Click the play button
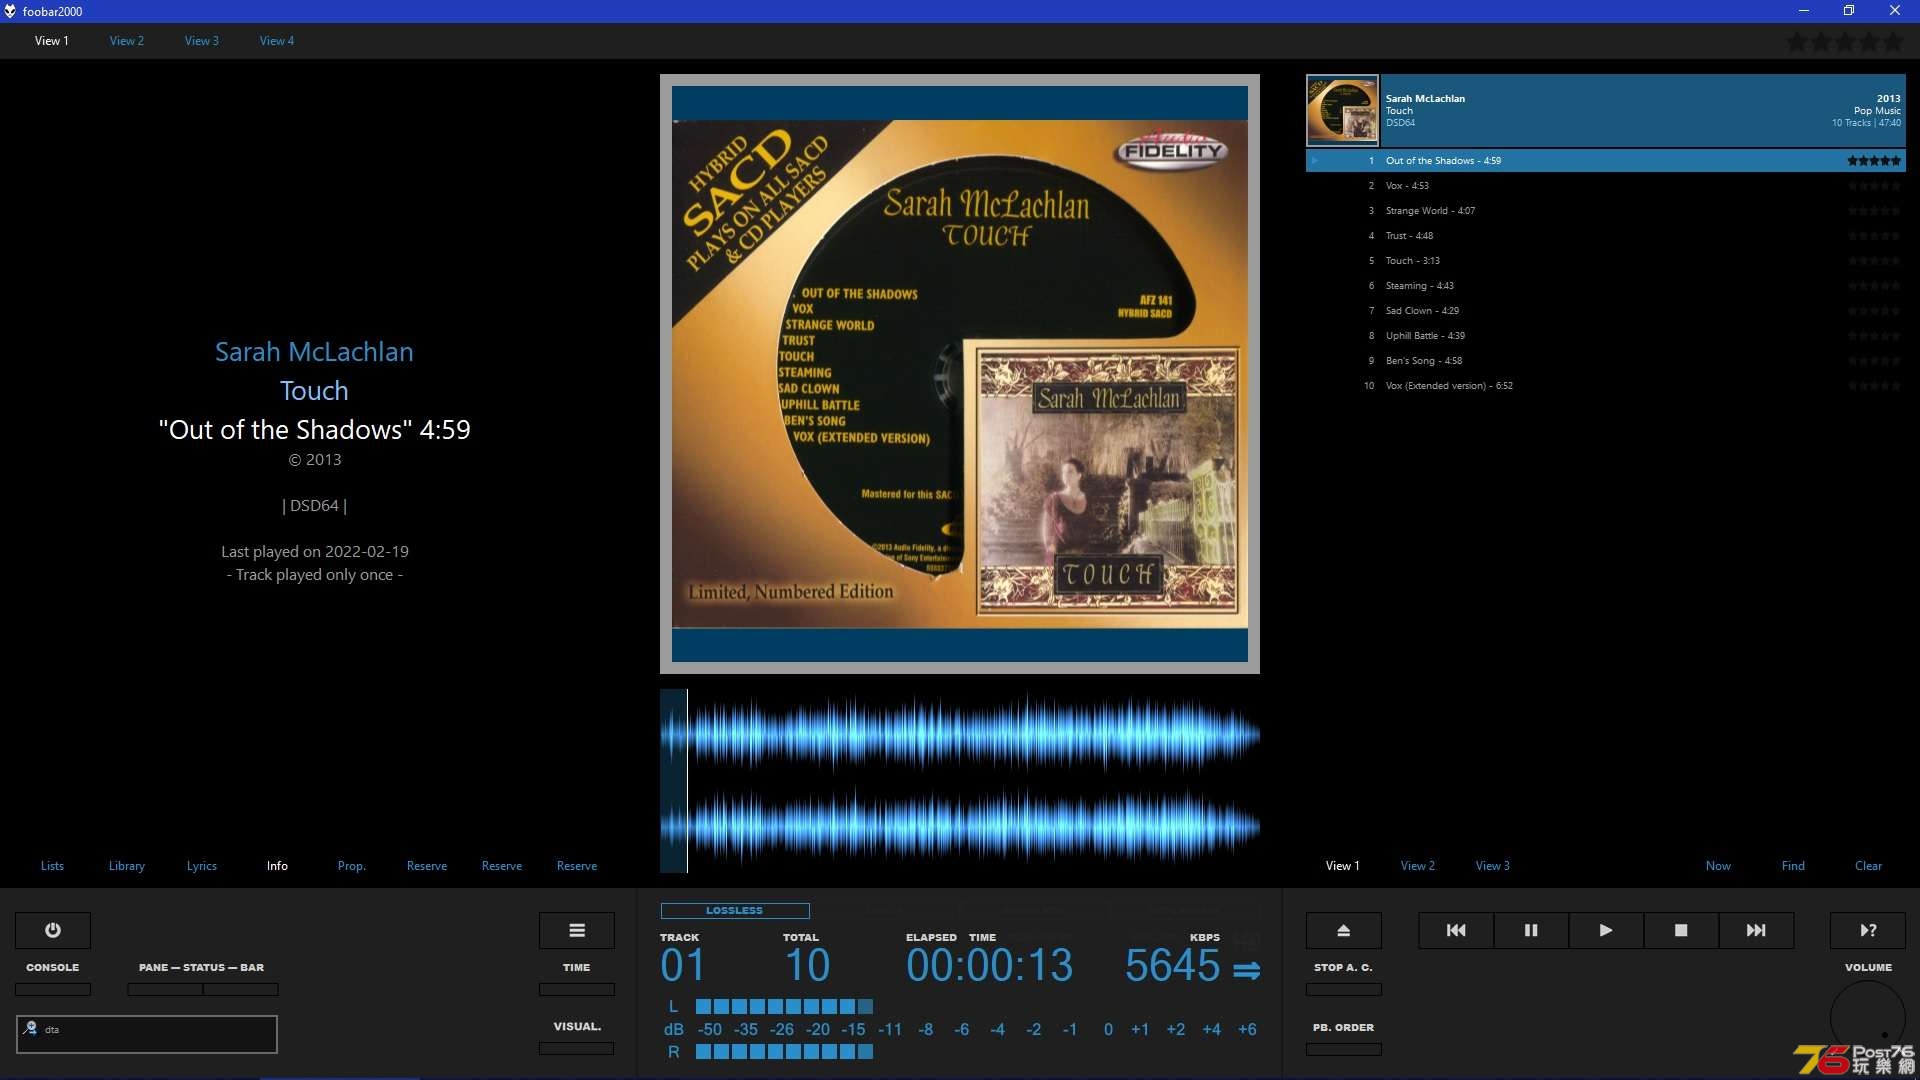 pyautogui.click(x=1606, y=930)
